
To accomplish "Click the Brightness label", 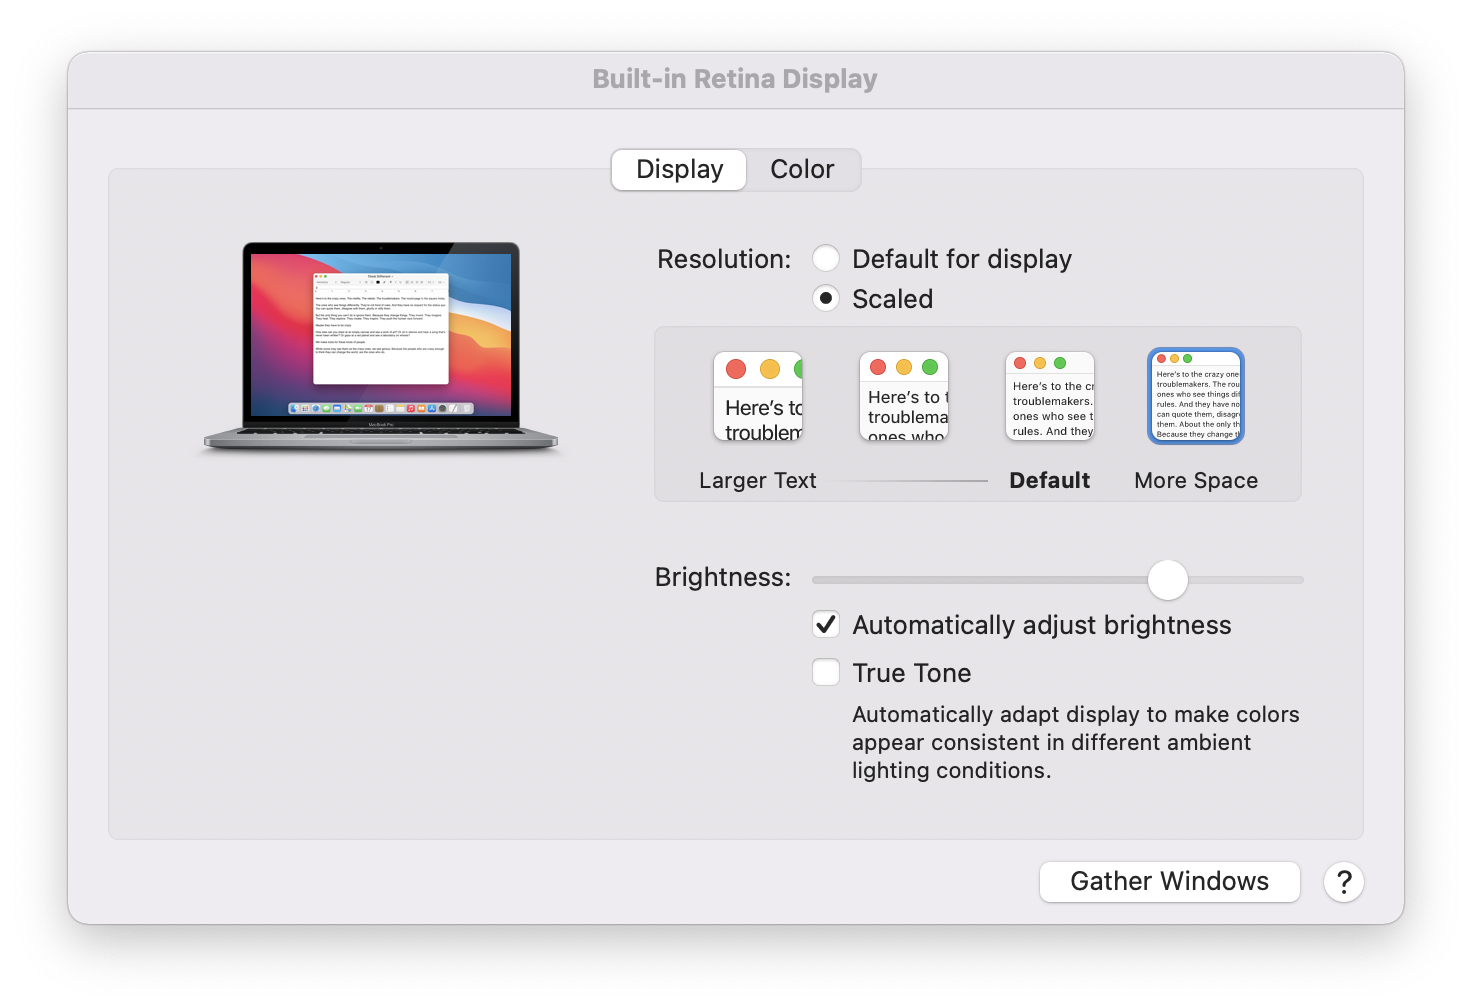I will click(x=723, y=578).
